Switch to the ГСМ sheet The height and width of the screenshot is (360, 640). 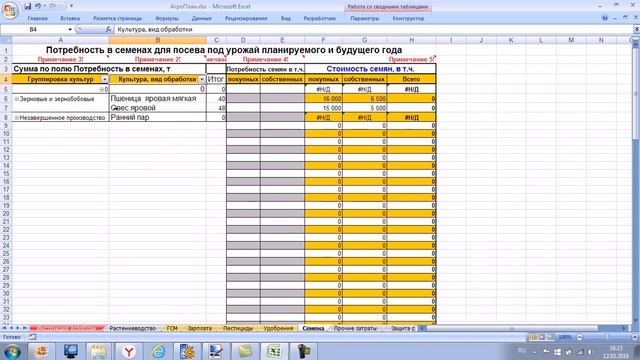pos(172,328)
